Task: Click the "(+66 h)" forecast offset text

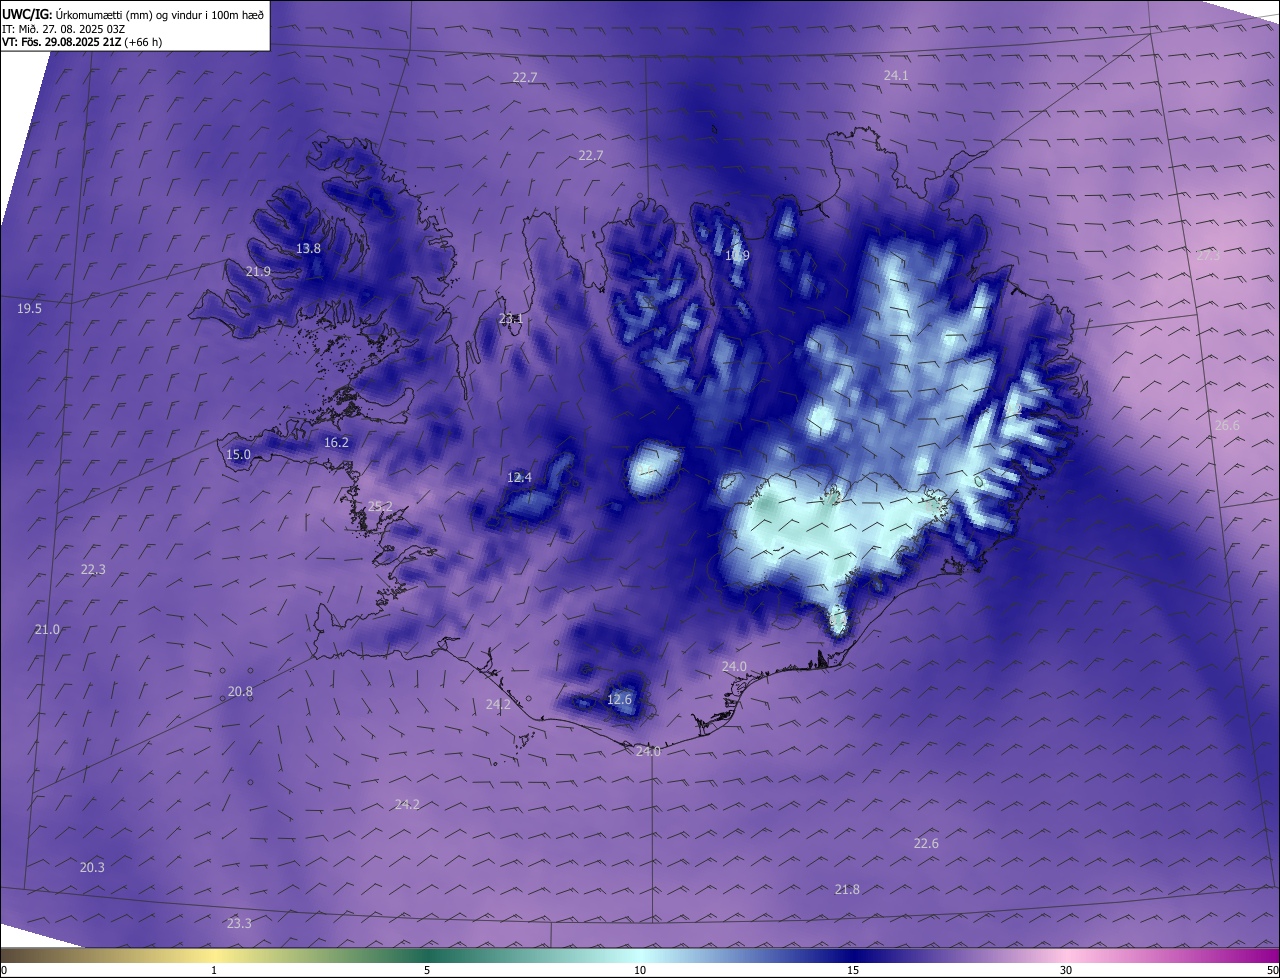Action: click(144, 42)
